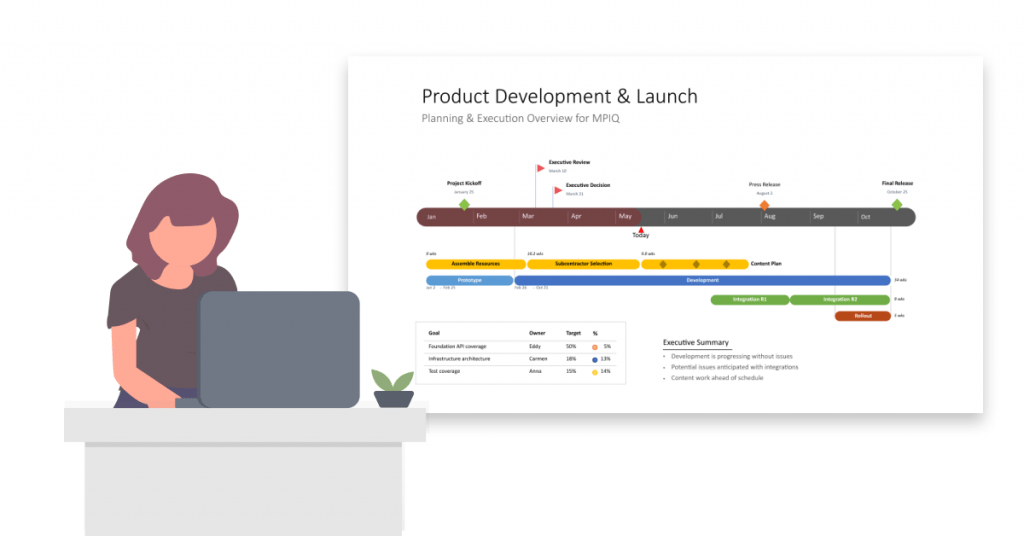Click the Product Development & Launch title
This screenshot has height=536, width=1024.
(559, 97)
